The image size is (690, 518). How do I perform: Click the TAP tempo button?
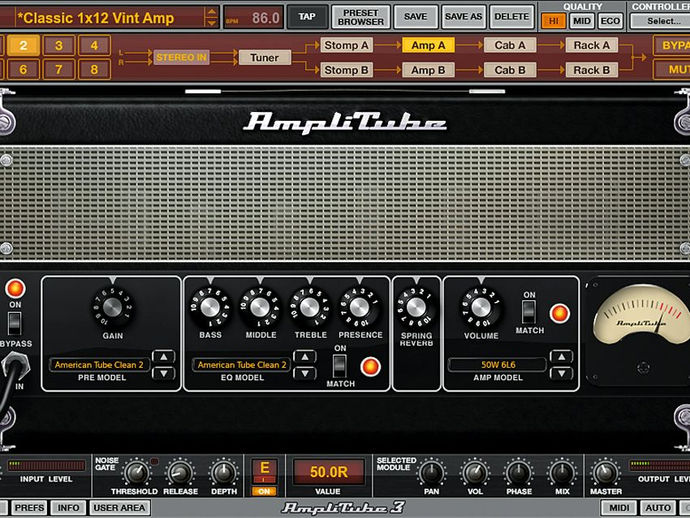(307, 17)
